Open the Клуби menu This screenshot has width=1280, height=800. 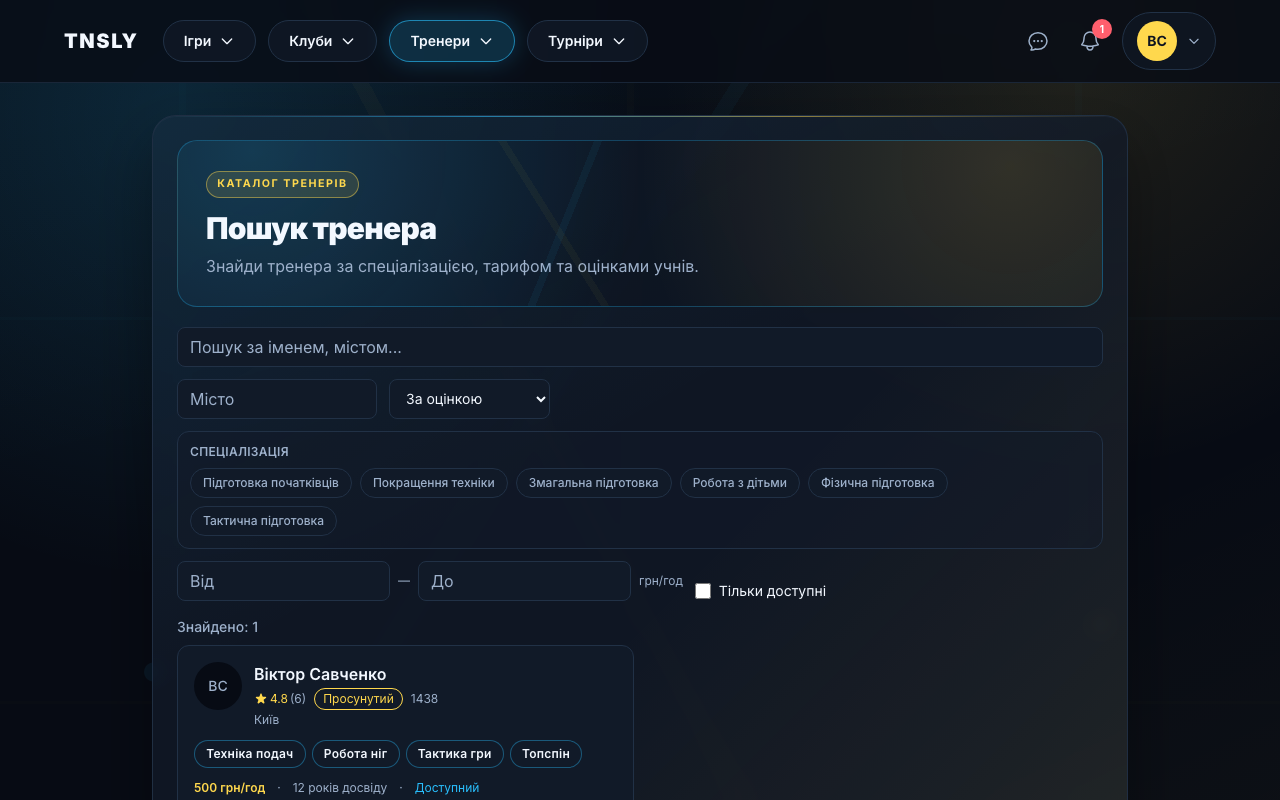[x=322, y=41]
